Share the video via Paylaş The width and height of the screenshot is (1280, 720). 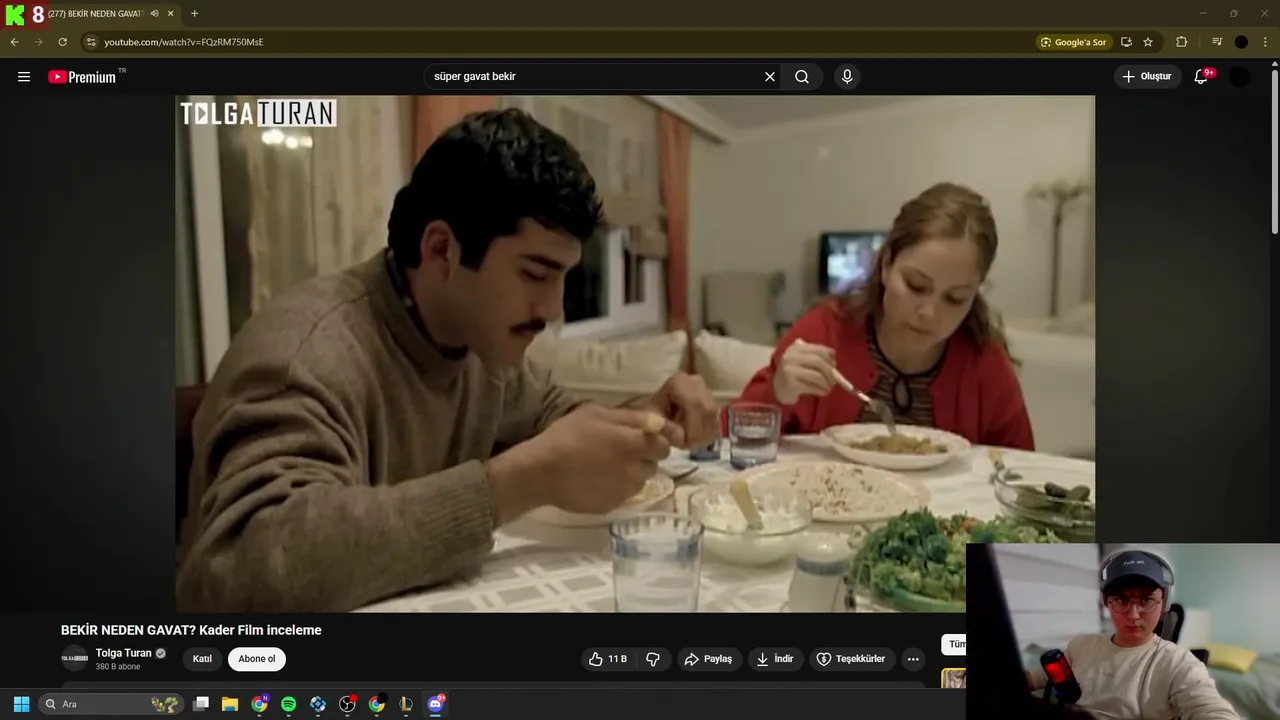coord(709,659)
